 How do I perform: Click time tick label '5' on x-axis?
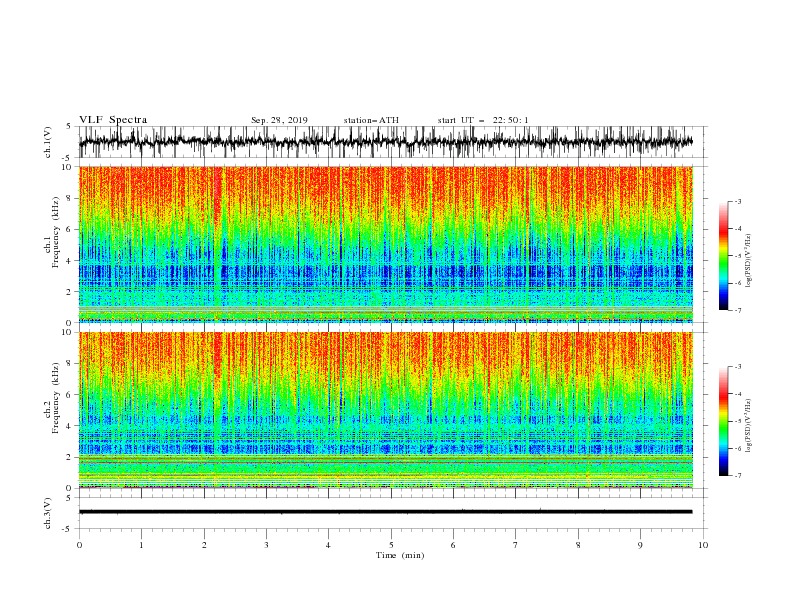coord(391,545)
